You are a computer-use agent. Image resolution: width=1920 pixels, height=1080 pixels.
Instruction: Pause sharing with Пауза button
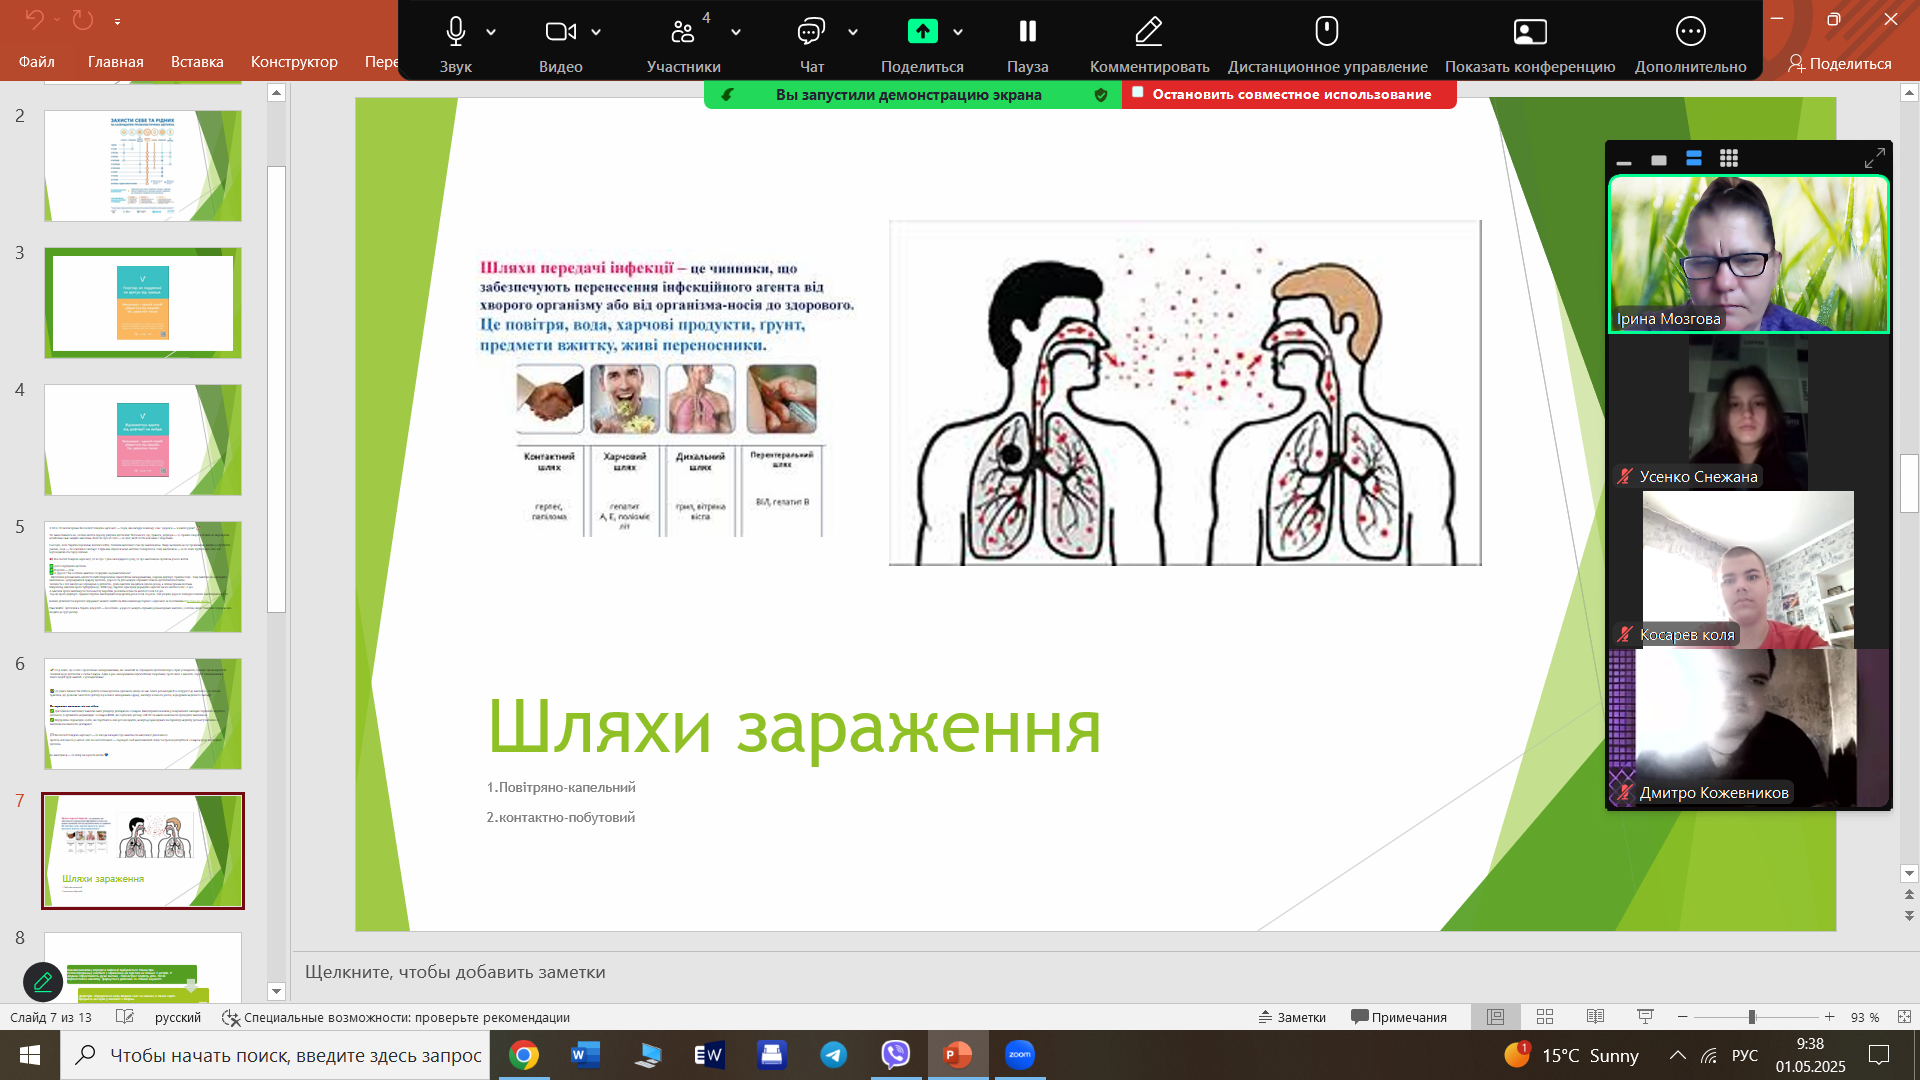coord(1027,42)
